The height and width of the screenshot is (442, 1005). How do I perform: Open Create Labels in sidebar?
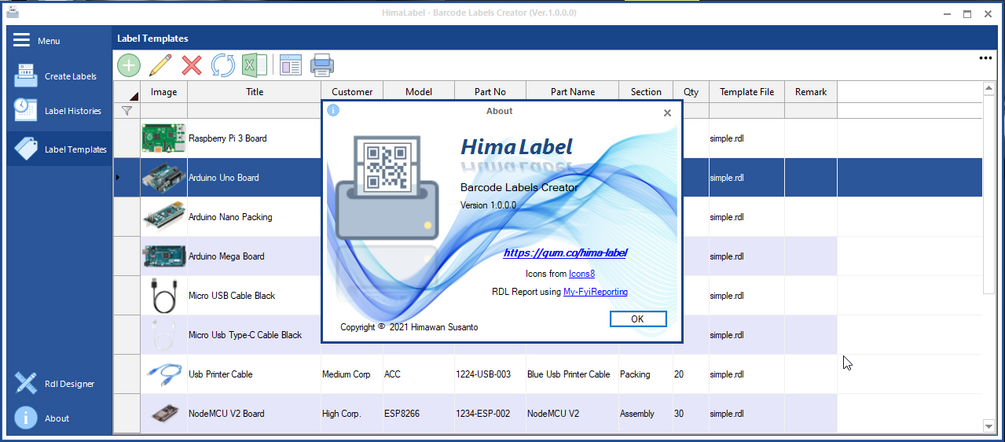tap(59, 76)
